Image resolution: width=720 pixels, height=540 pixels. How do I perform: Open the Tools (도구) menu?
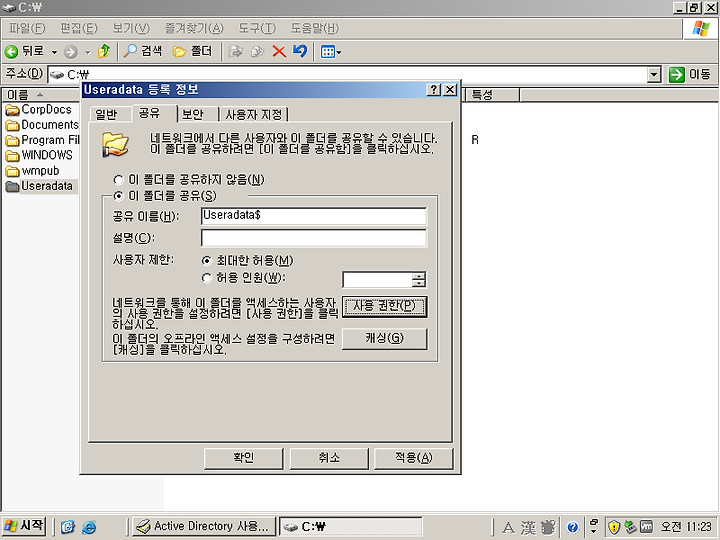257,28
